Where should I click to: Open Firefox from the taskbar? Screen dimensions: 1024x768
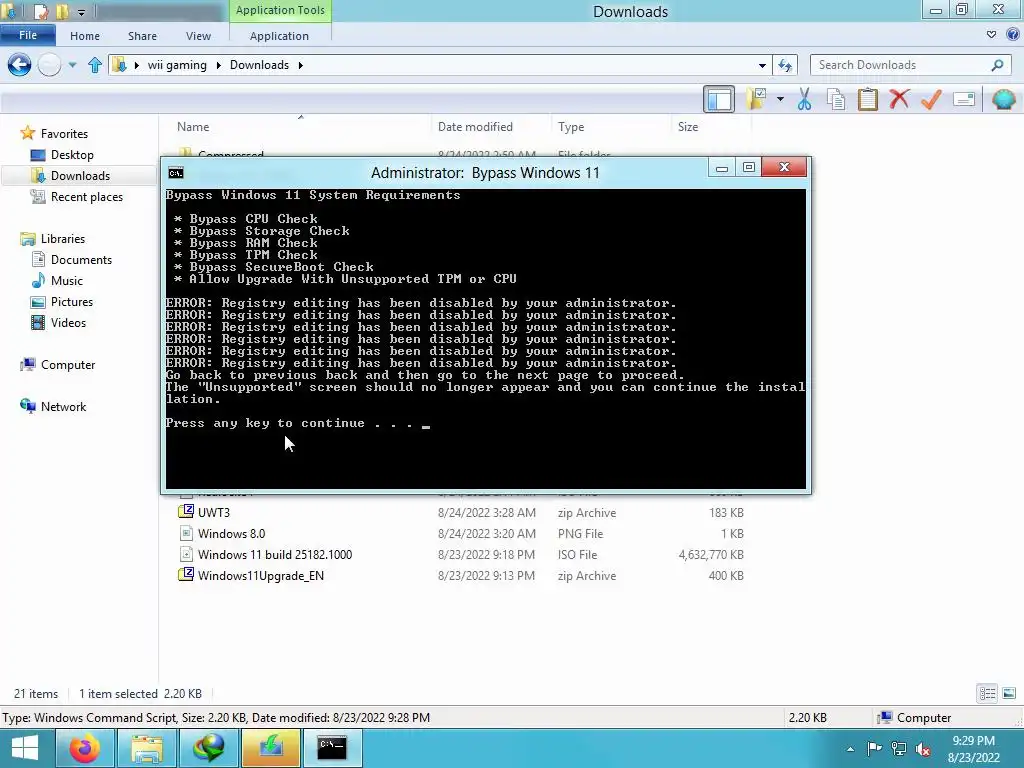click(85, 748)
